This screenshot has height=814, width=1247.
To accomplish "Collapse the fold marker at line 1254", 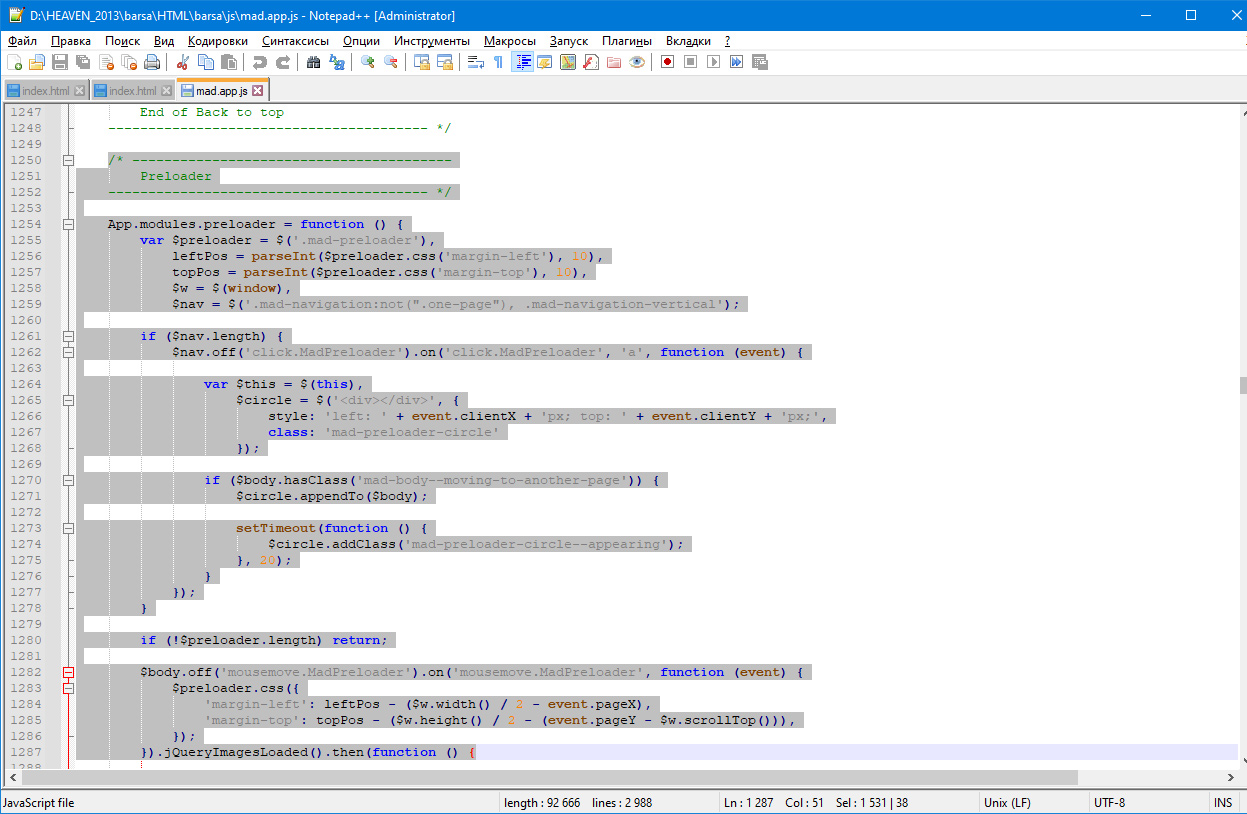I will (x=68, y=224).
